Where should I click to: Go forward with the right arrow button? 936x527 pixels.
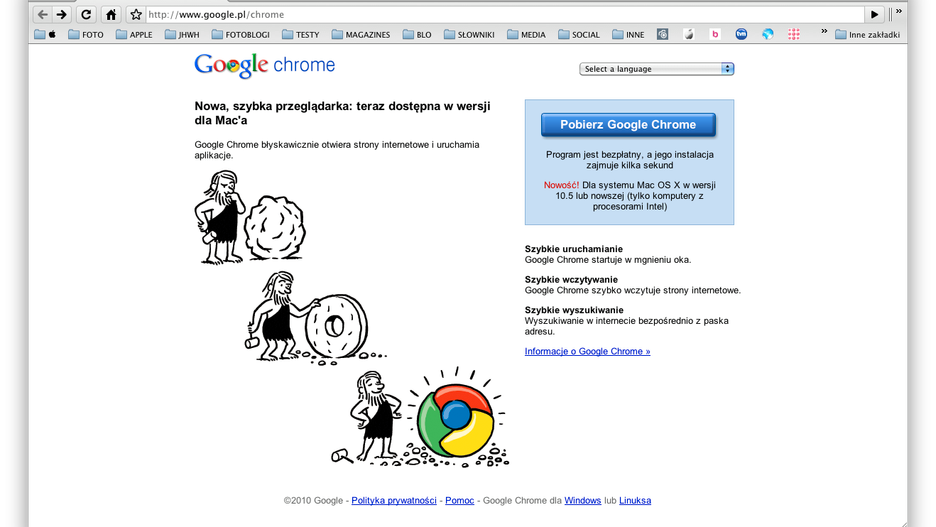pos(61,14)
